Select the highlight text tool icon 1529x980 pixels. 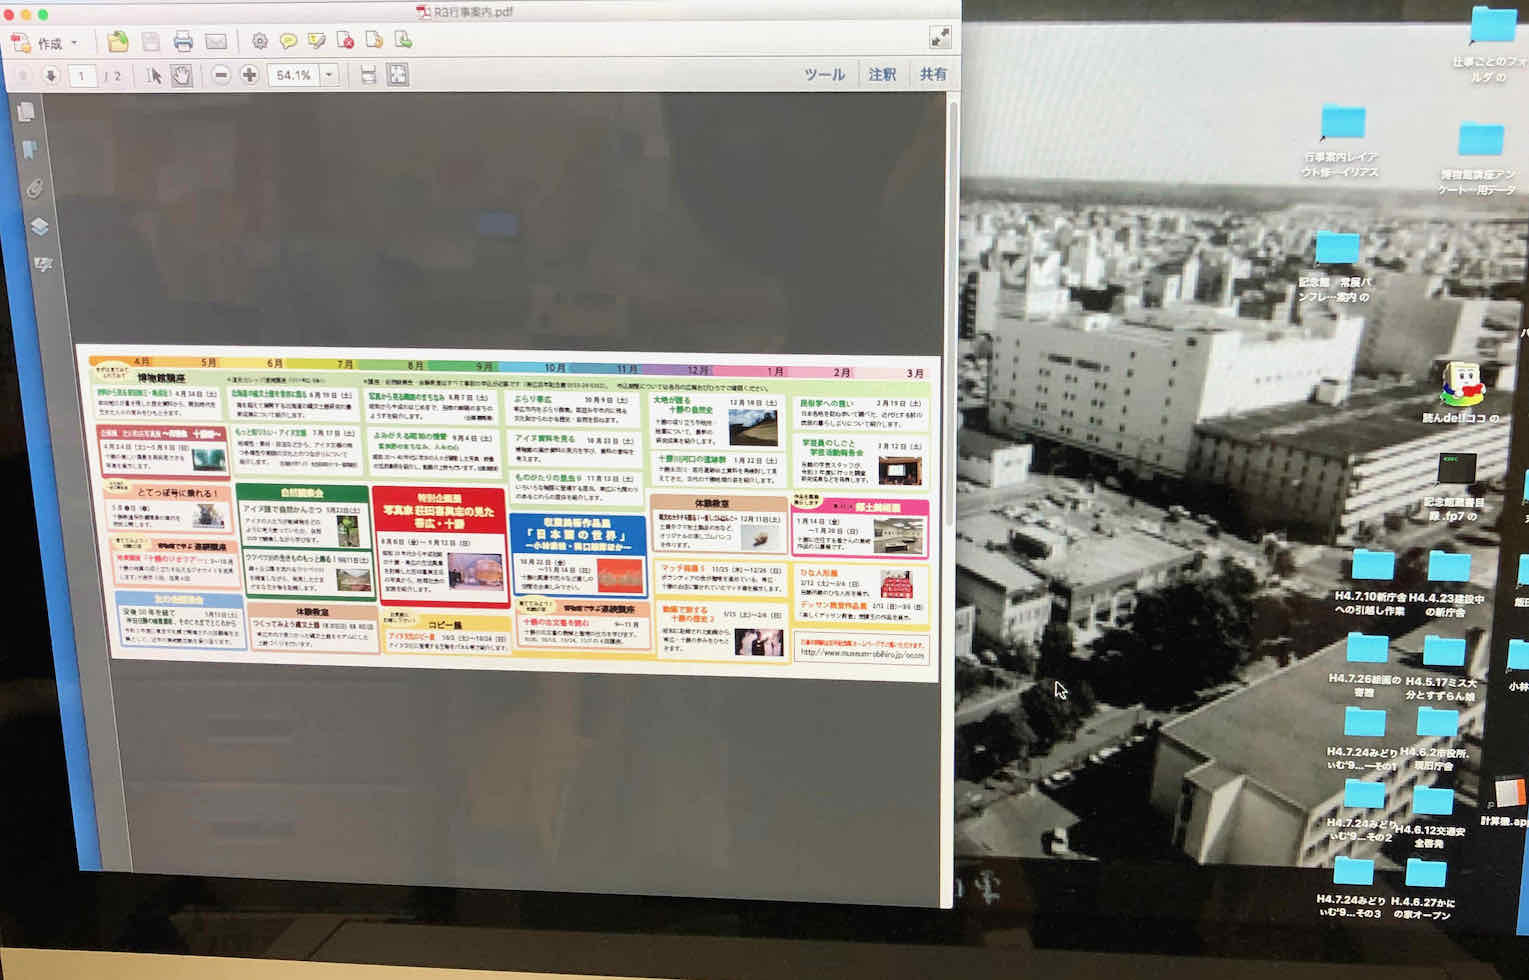[x=317, y=41]
